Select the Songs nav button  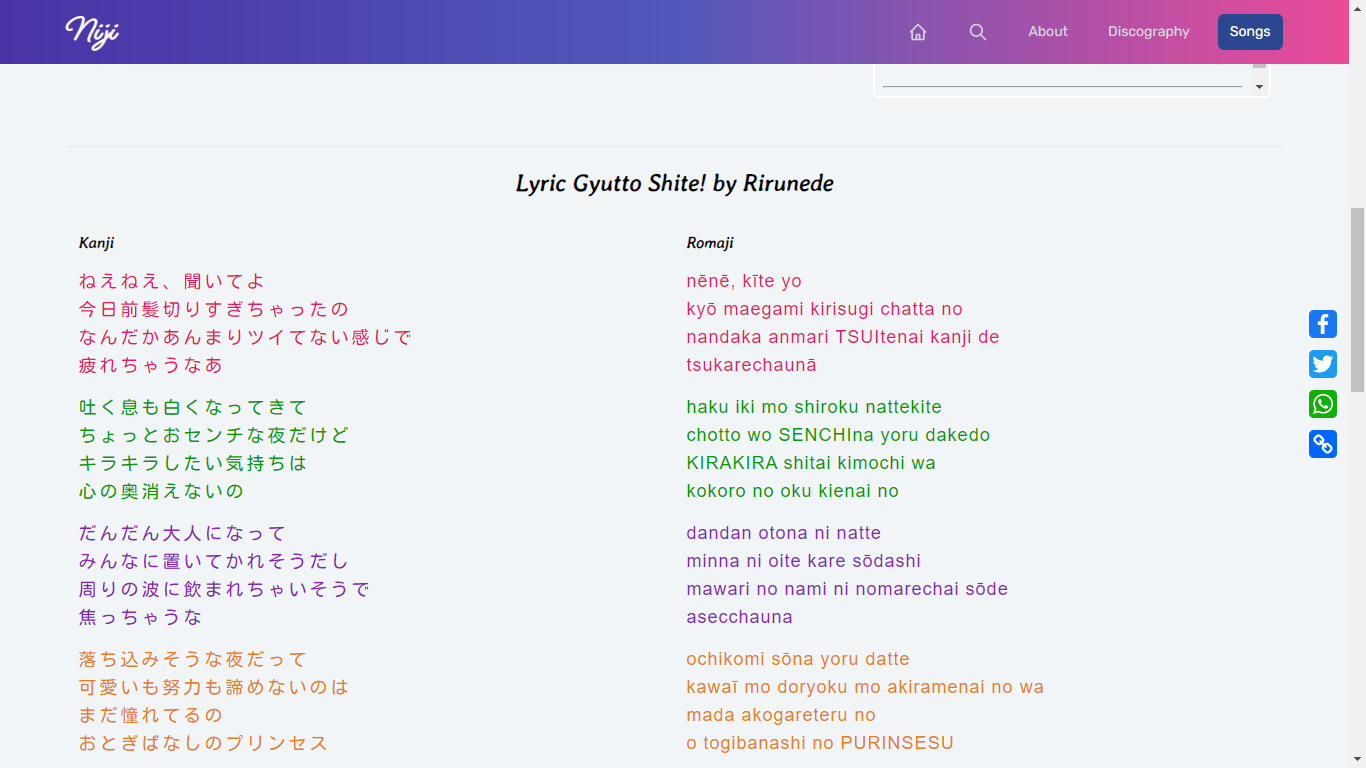1249,32
